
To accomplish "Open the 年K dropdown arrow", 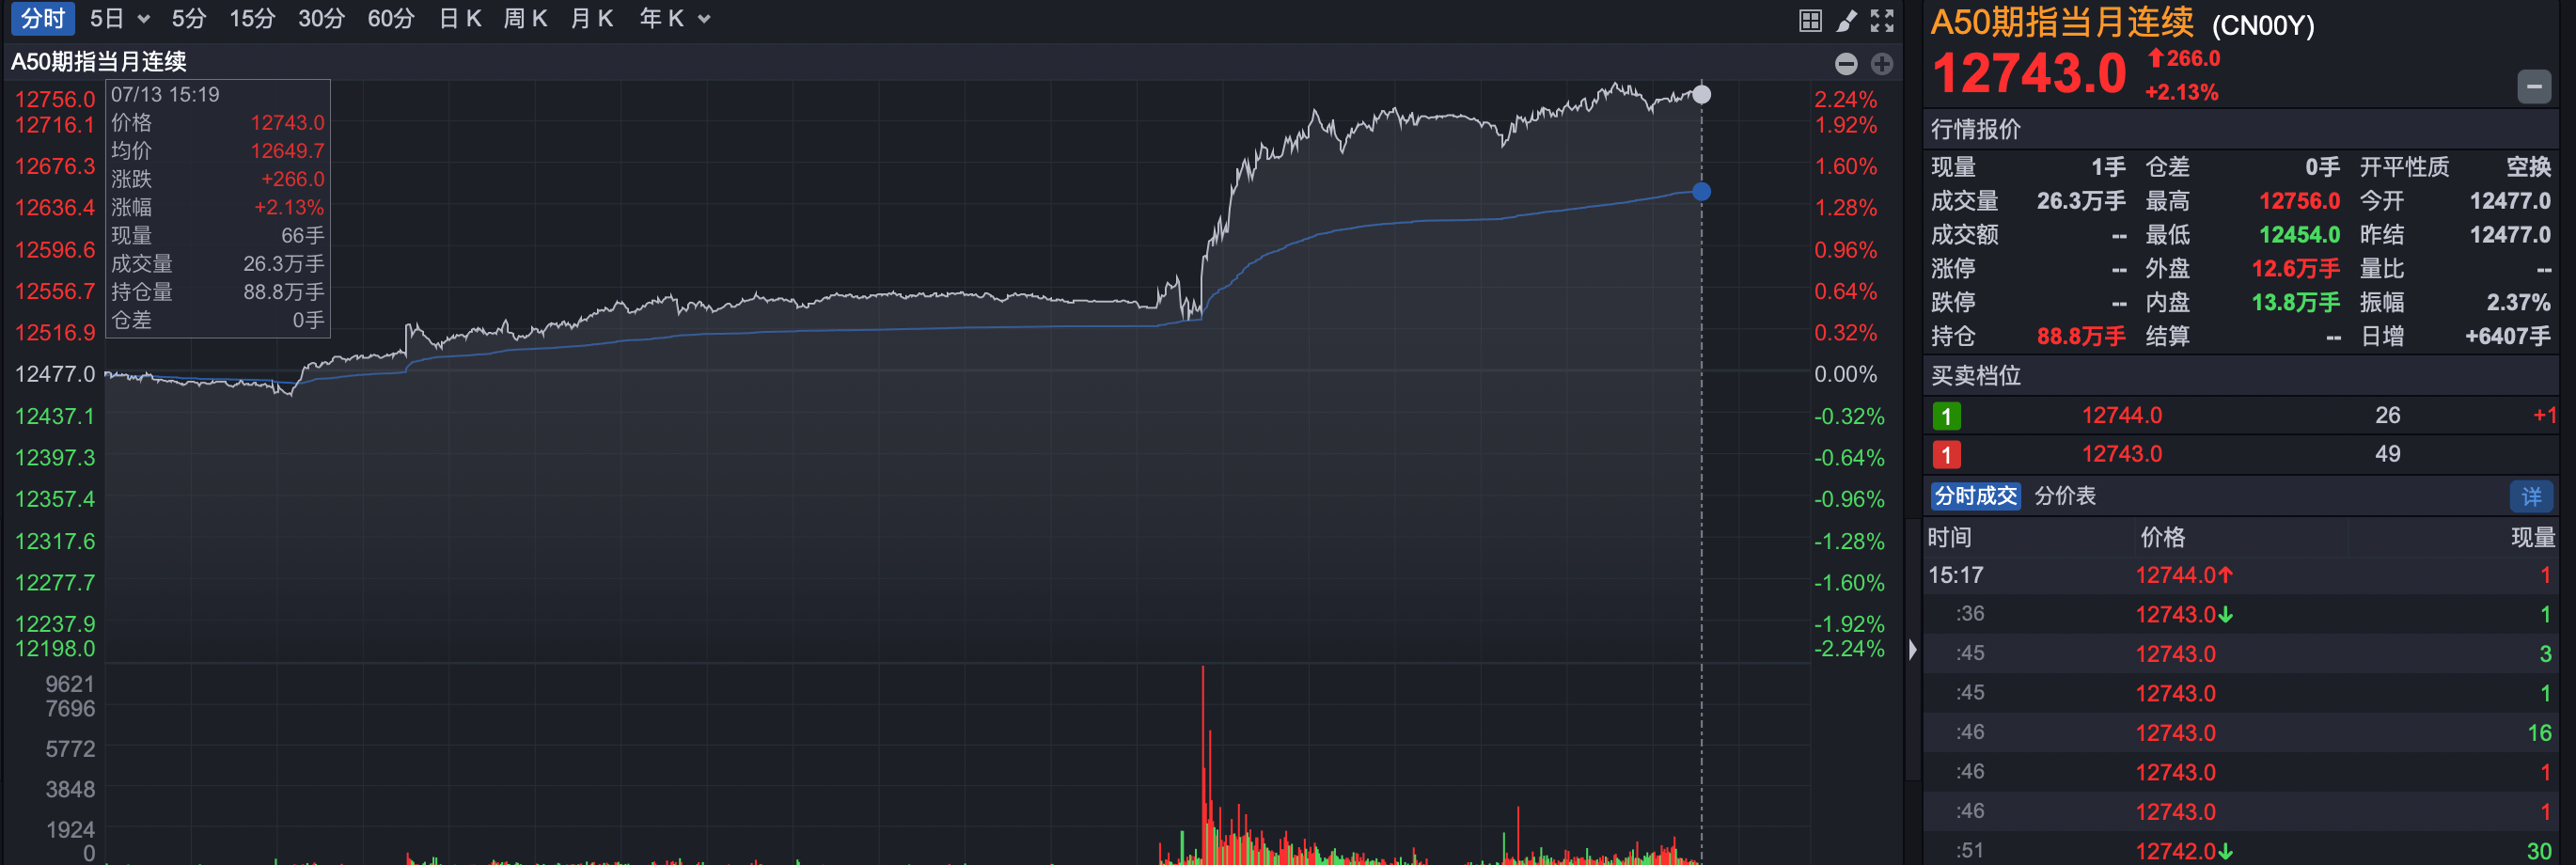I will pyautogui.click(x=704, y=19).
